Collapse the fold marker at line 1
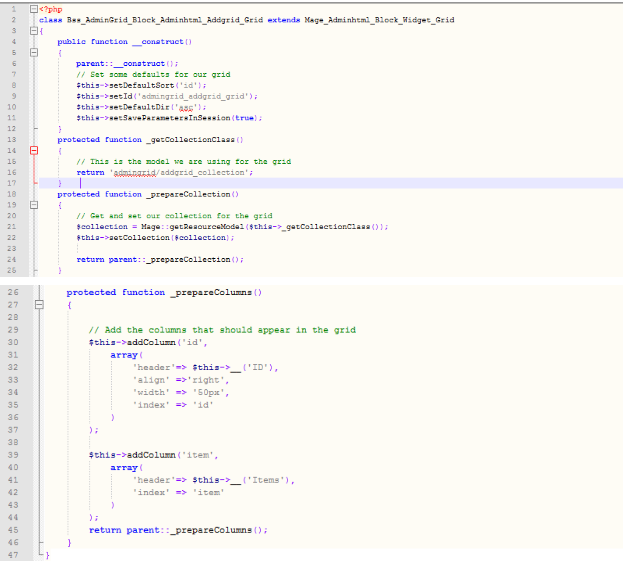Viewport: 627px width, 565px height. (x=34, y=9)
